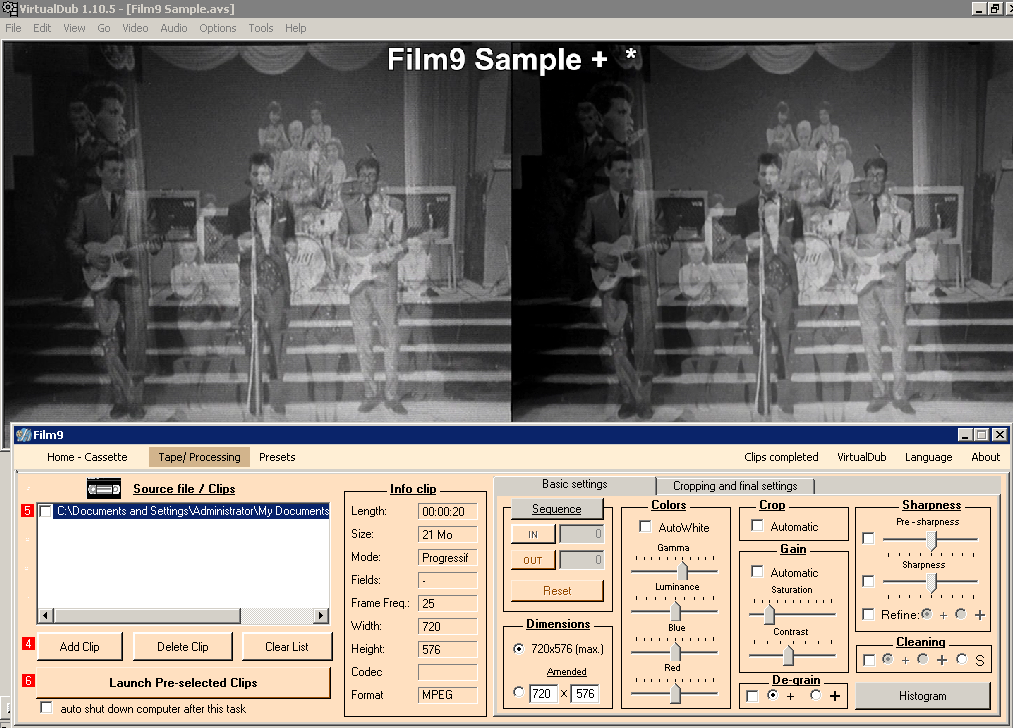Click the OUT button

pyautogui.click(x=533, y=560)
